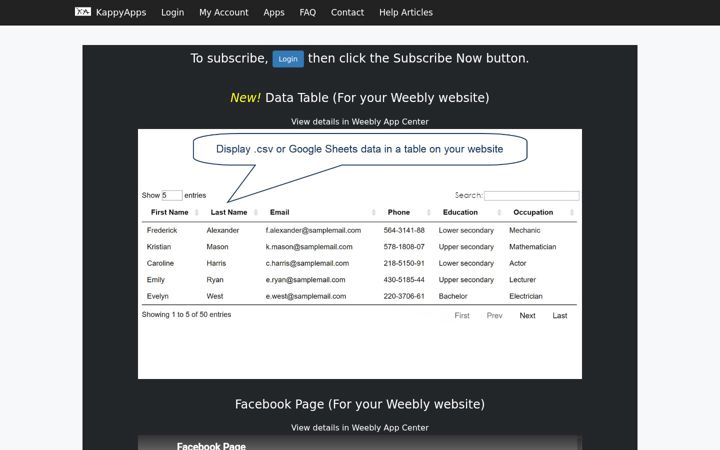The image size is (720, 450).
Task: Sort table by Phone column
Action: 399,212
